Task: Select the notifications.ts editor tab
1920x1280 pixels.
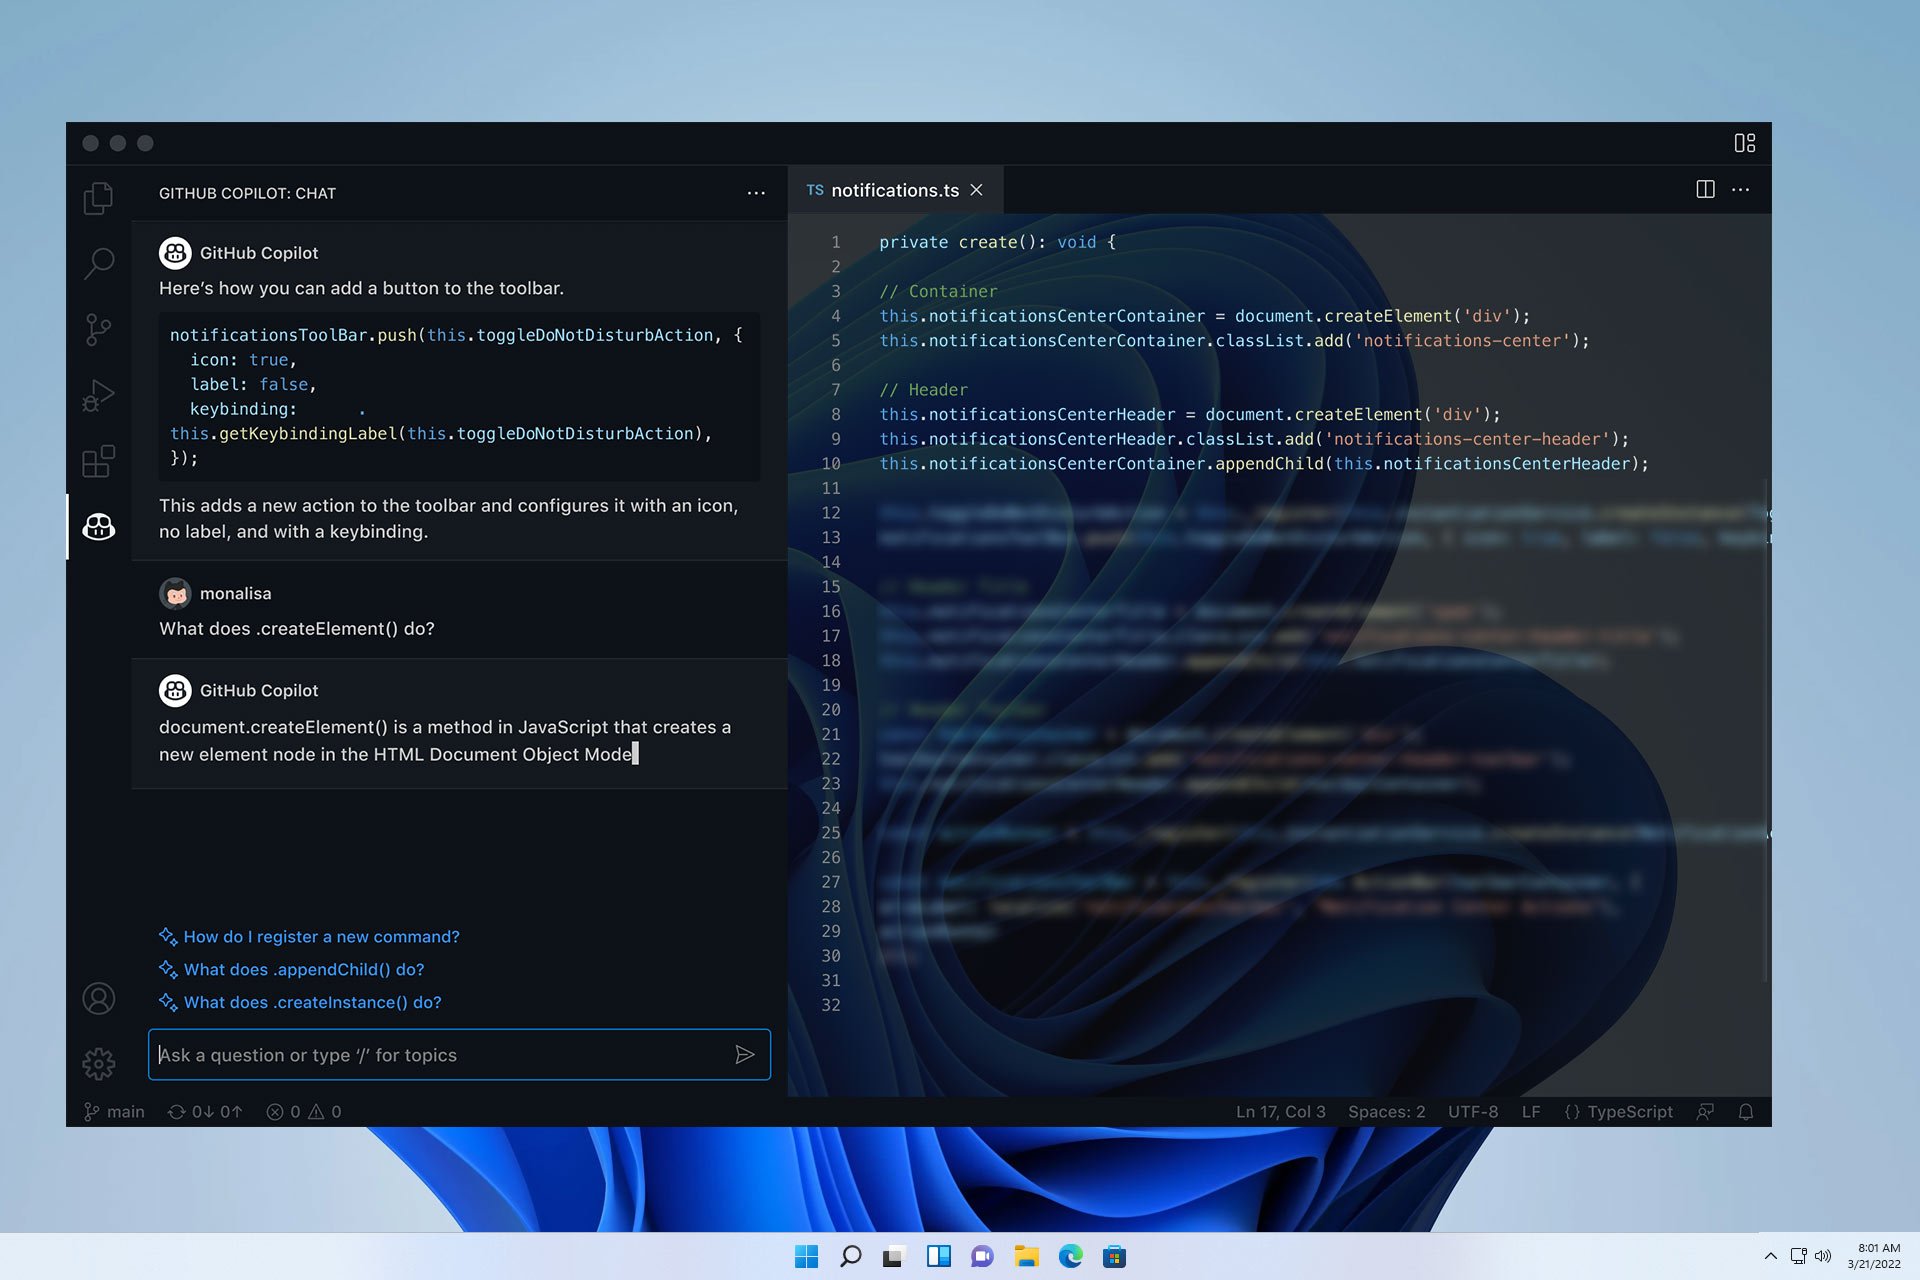Action: 894,190
